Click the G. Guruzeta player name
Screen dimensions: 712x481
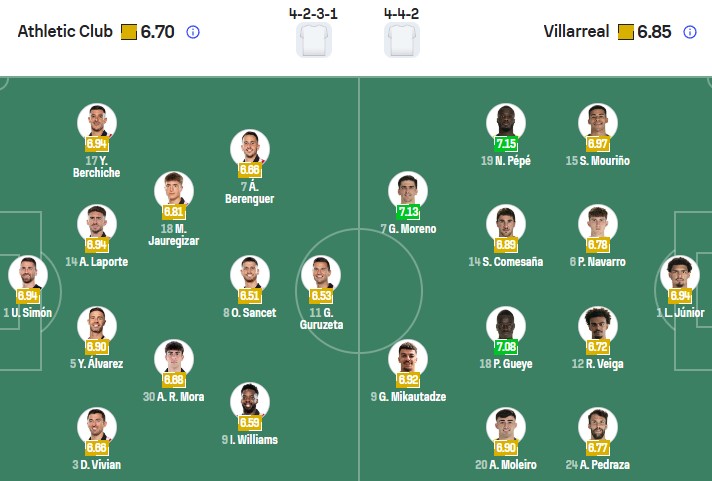[x=320, y=318]
